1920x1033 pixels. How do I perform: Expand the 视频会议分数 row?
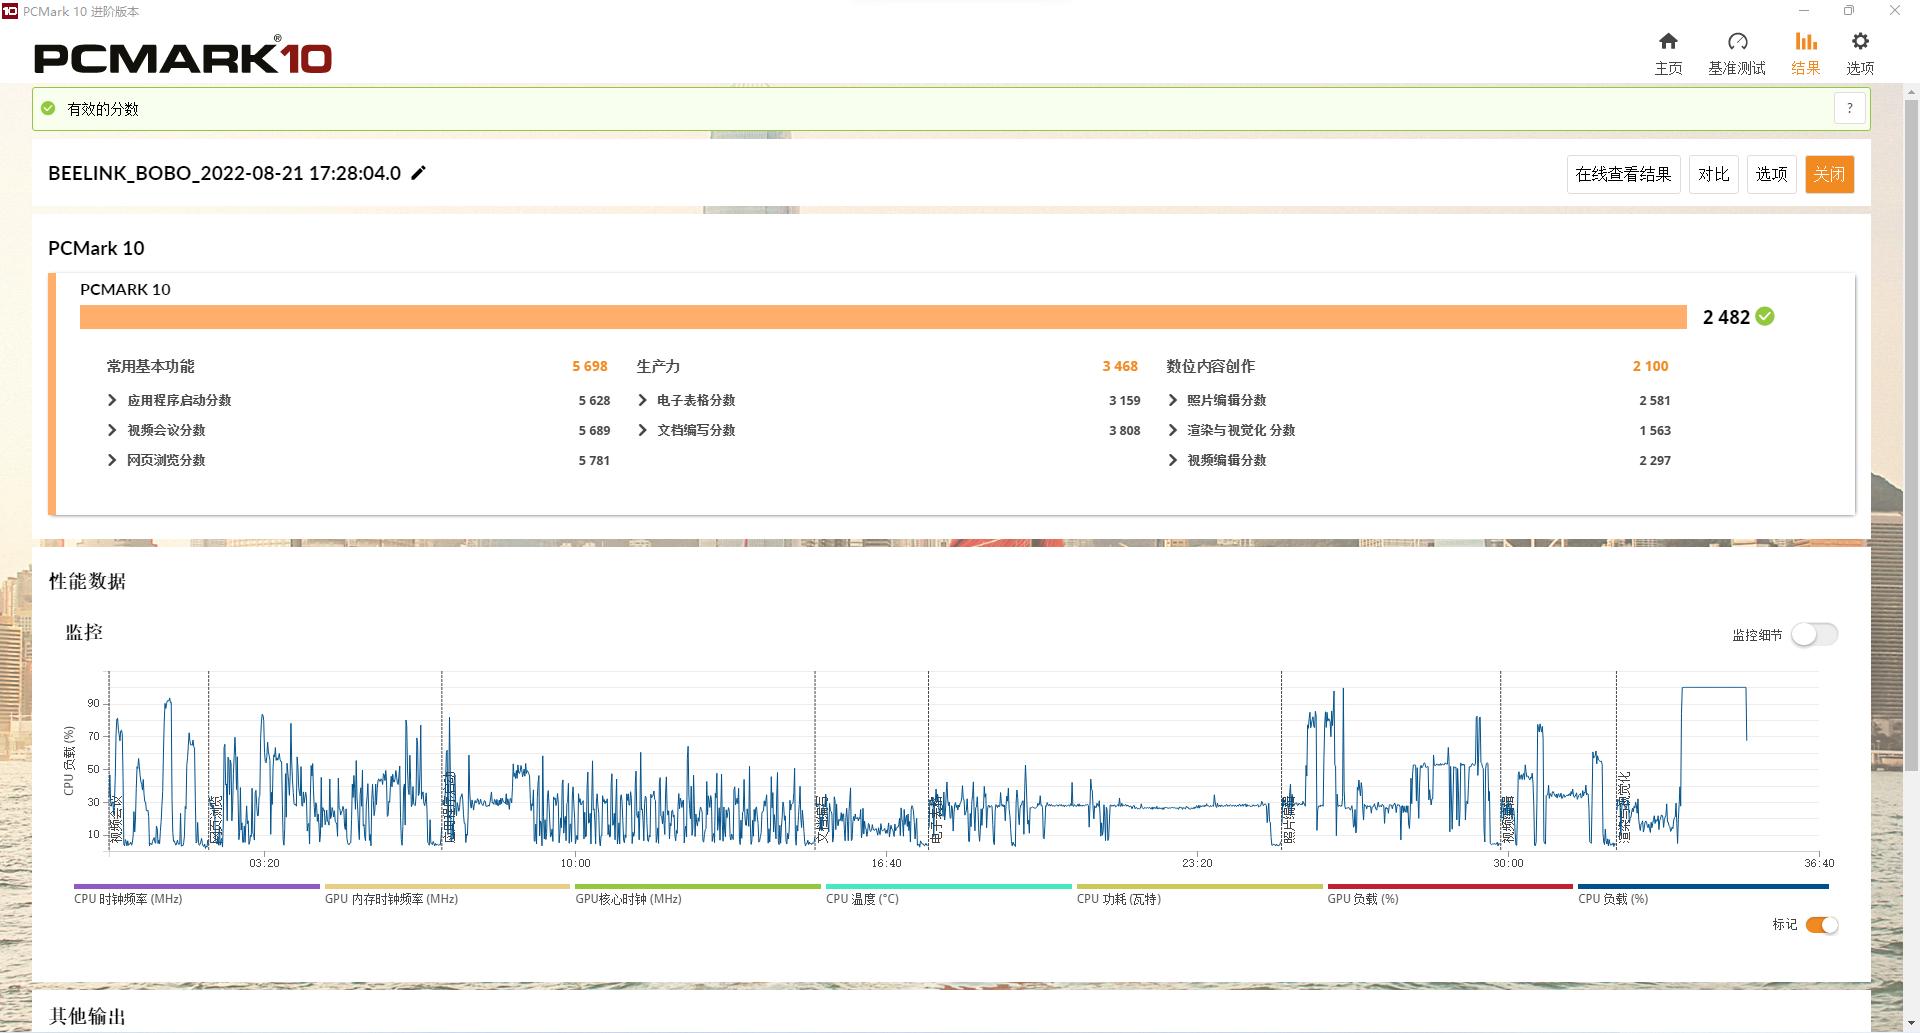pos(112,430)
